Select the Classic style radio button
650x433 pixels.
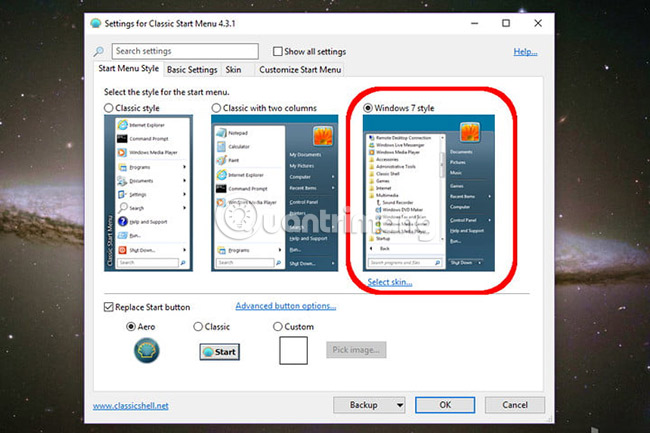109,108
